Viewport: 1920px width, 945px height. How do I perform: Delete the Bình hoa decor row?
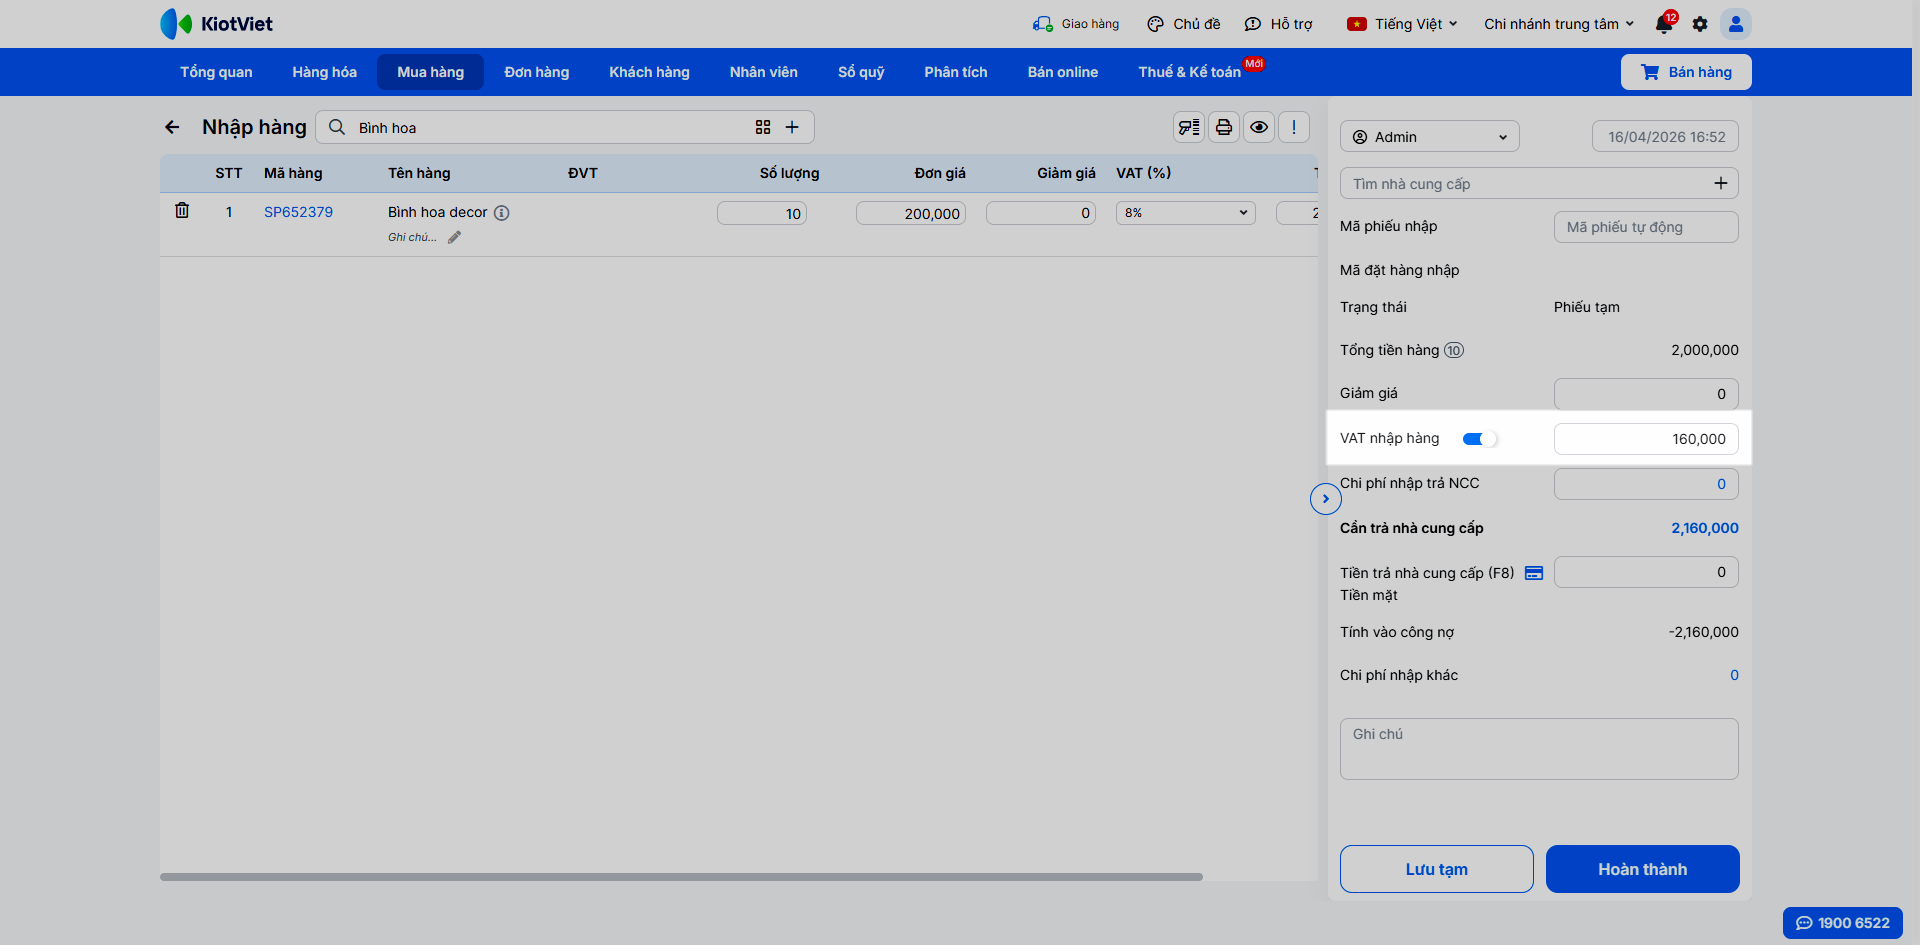(182, 210)
